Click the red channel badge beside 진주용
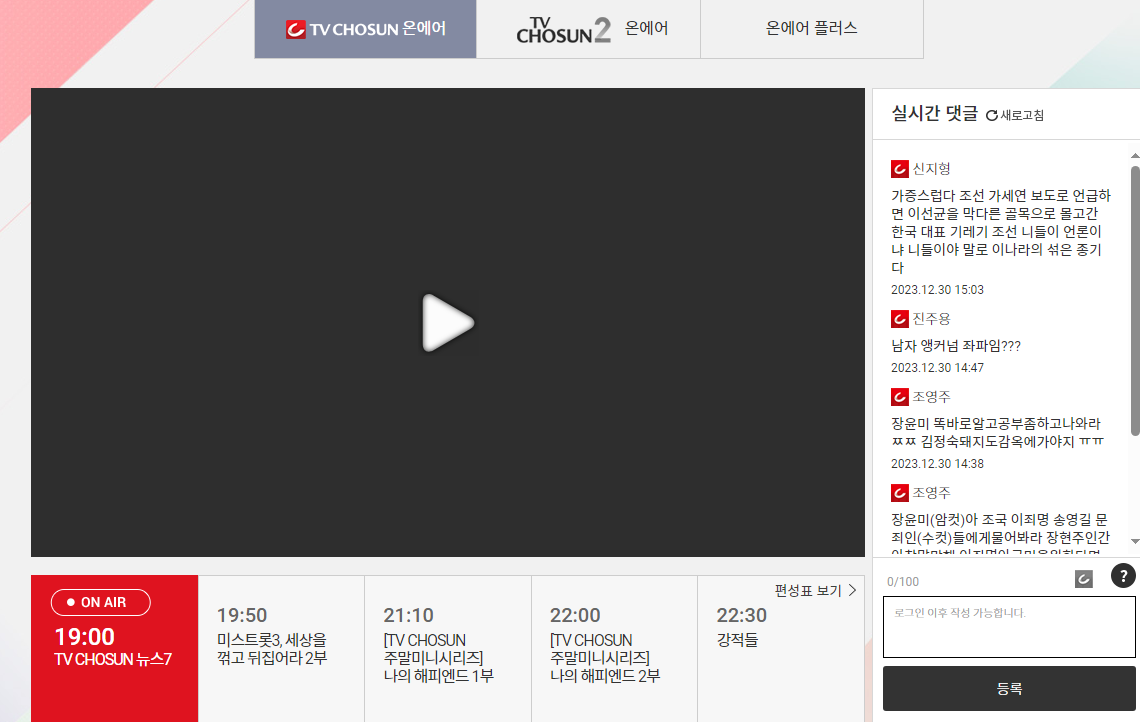Screen dimensions: 1140x722 899,318
